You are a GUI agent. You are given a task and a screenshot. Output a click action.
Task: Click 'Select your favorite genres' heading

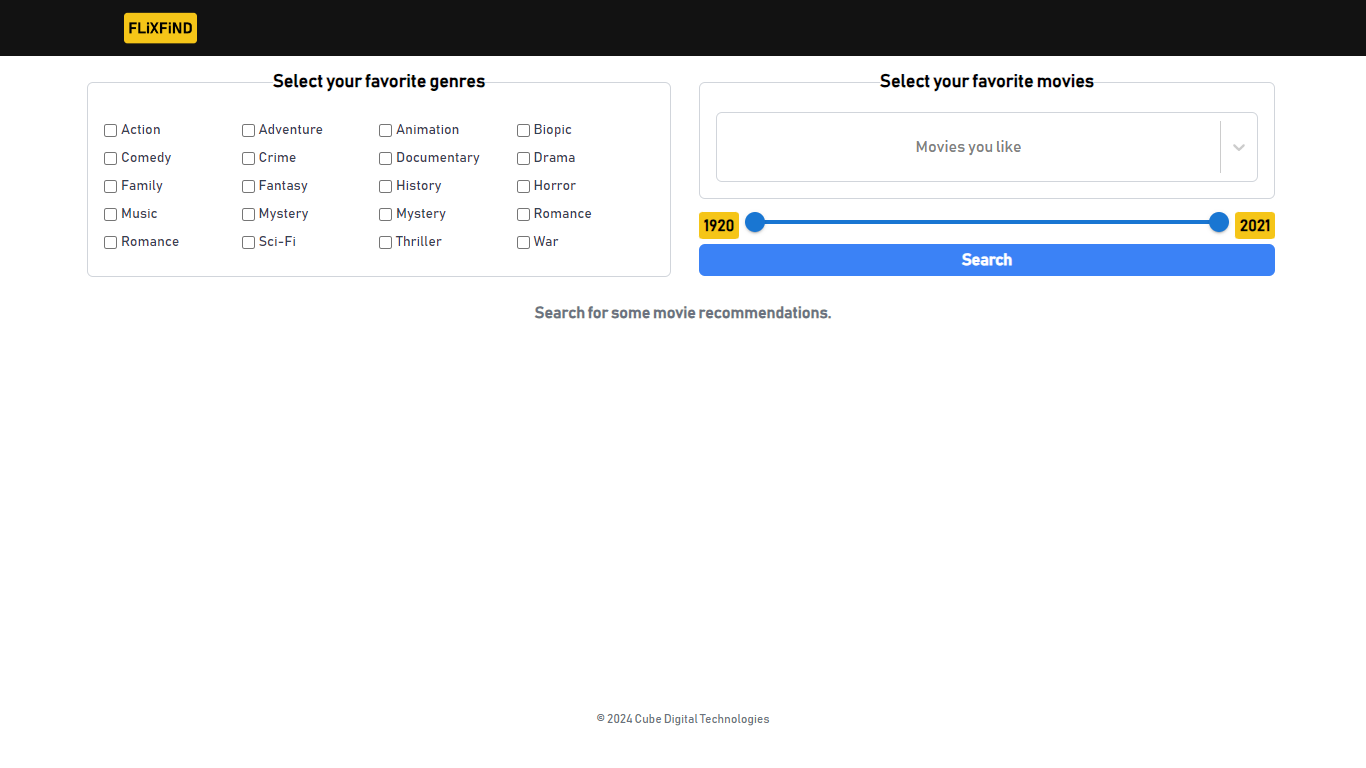[379, 82]
